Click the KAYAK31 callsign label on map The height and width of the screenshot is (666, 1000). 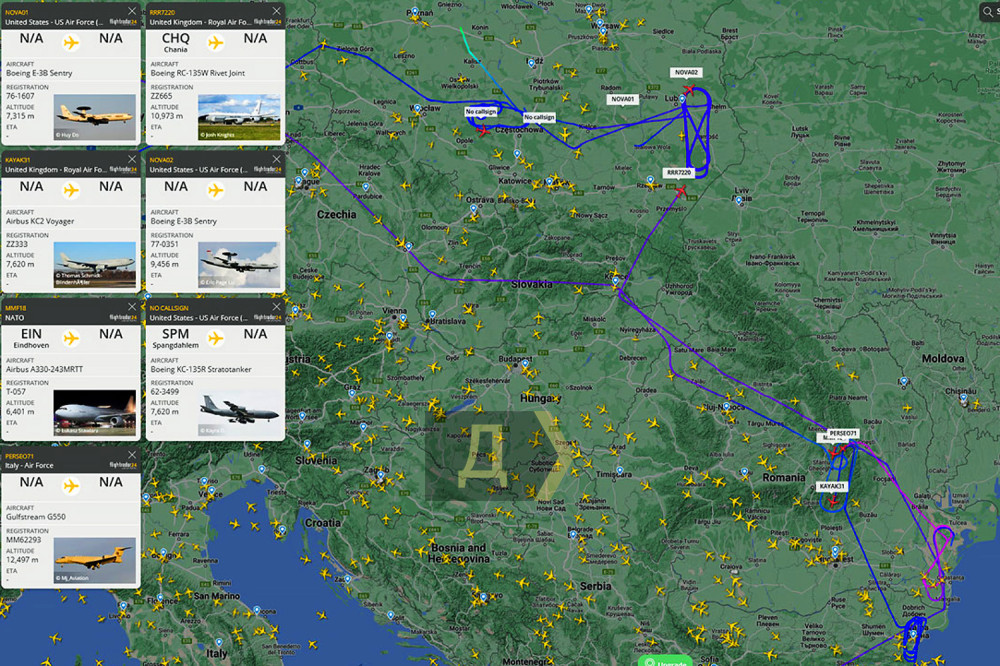[x=832, y=486]
